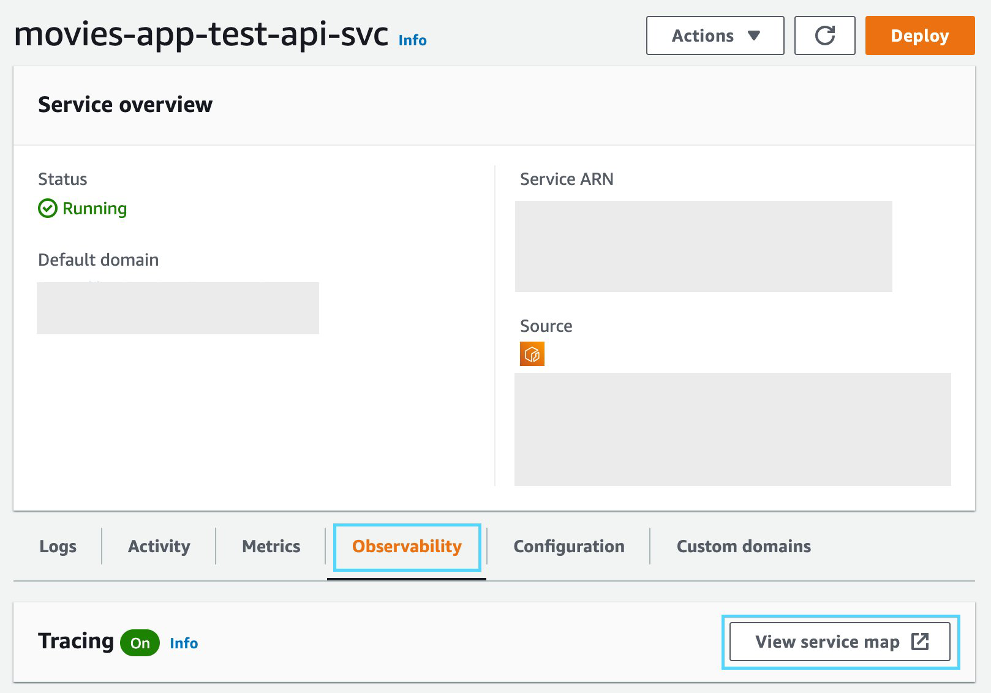This screenshot has height=693, width=991.
Task: Open the Actions dropdown menu
Action: (715, 36)
